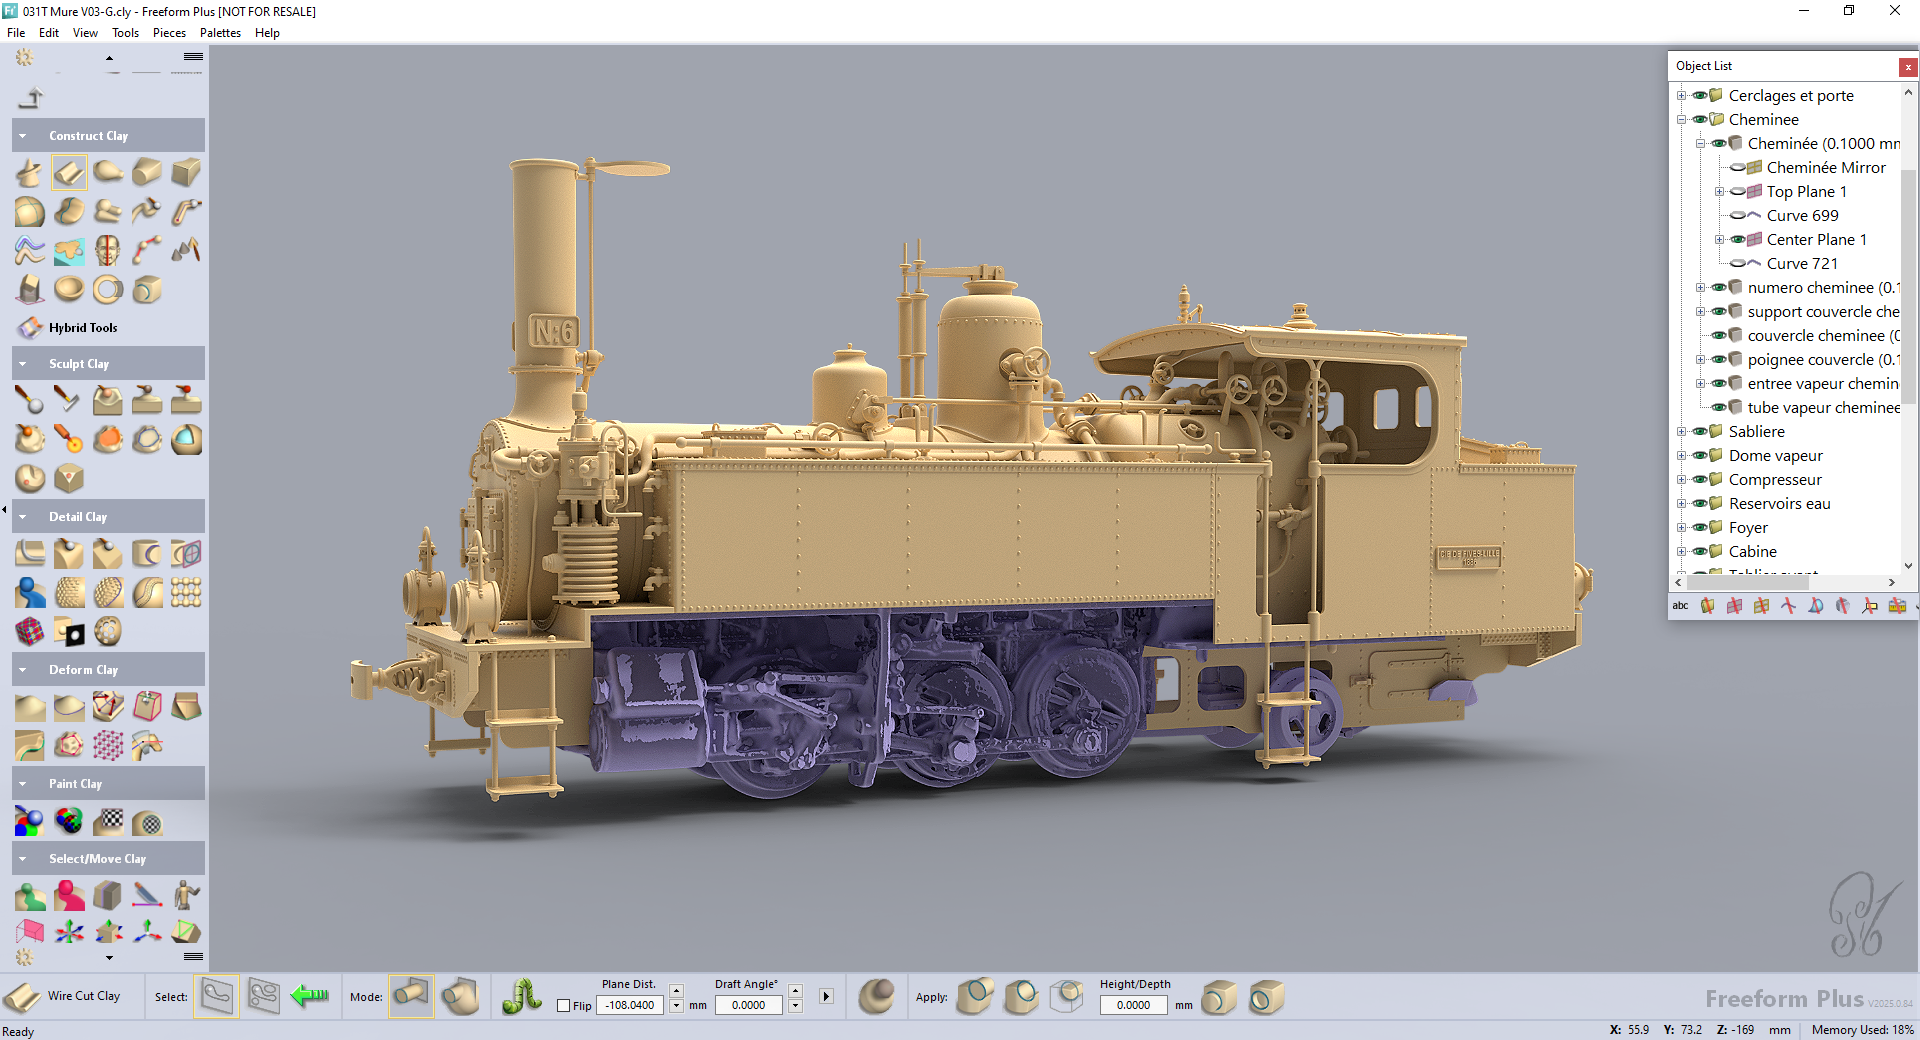Hide the Sabliere object via eye icon
The image size is (1920, 1040).
pyautogui.click(x=1699, y=432)
